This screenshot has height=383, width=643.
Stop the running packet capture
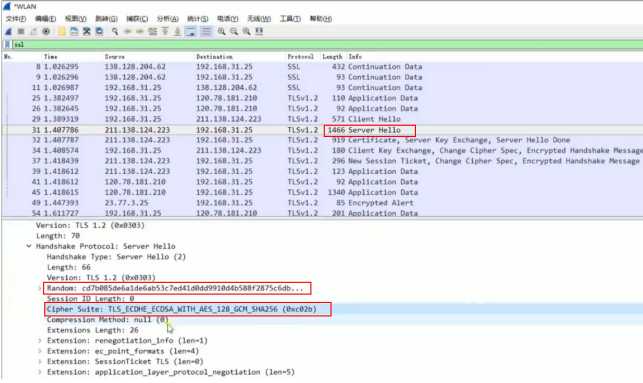[21, 32]
